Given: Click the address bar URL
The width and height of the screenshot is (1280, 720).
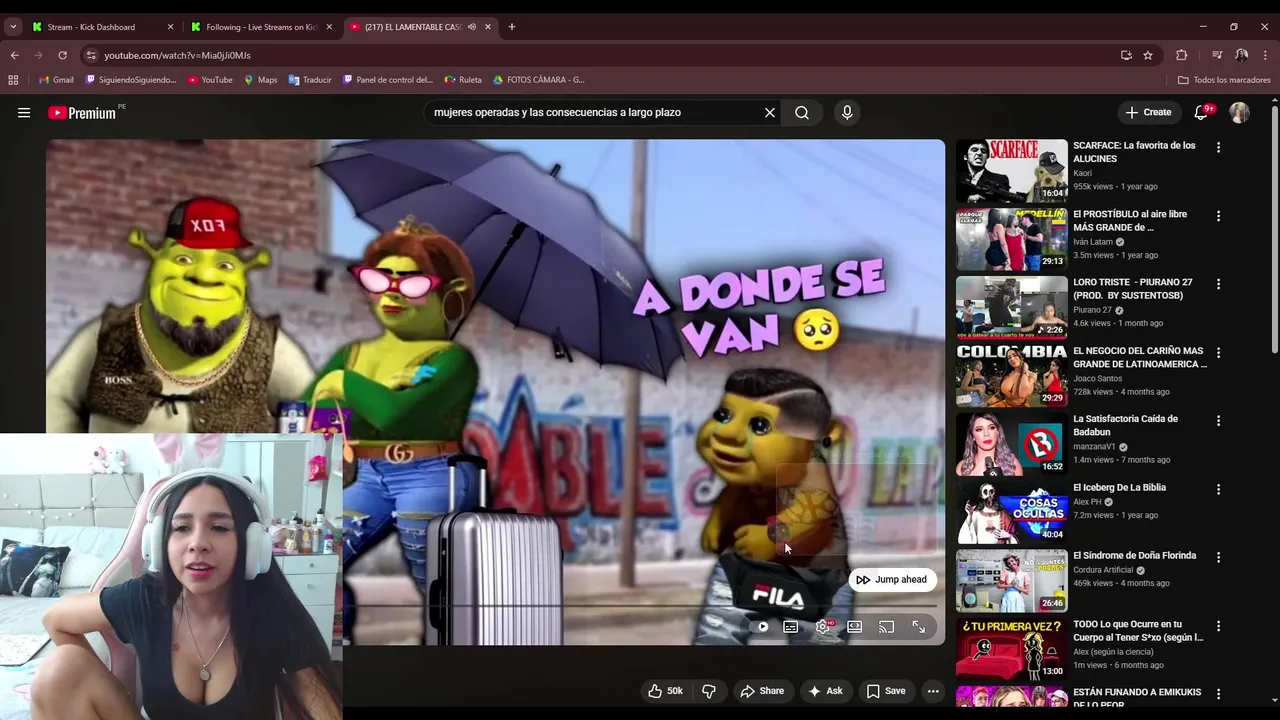Looking at the screenshot, I should click(x=177, y=55).
